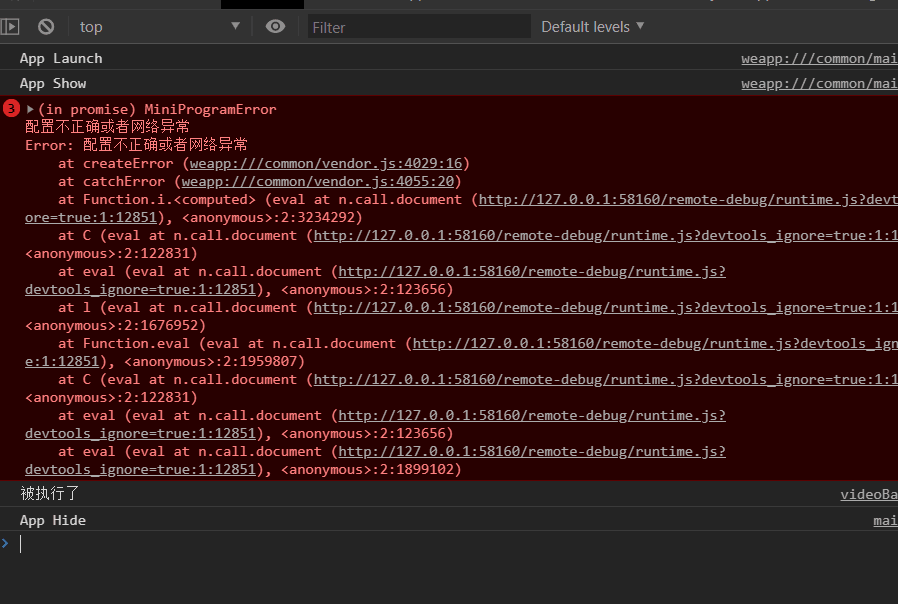Viewport: 898px width, 604px height.
Task: Open videoBa source link for 被执行了
Action: coord(869,495)
